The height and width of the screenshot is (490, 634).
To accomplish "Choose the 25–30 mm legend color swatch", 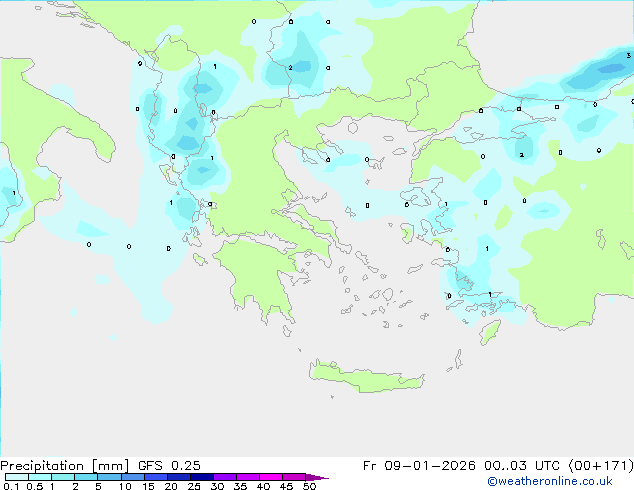I will (201, 477).
